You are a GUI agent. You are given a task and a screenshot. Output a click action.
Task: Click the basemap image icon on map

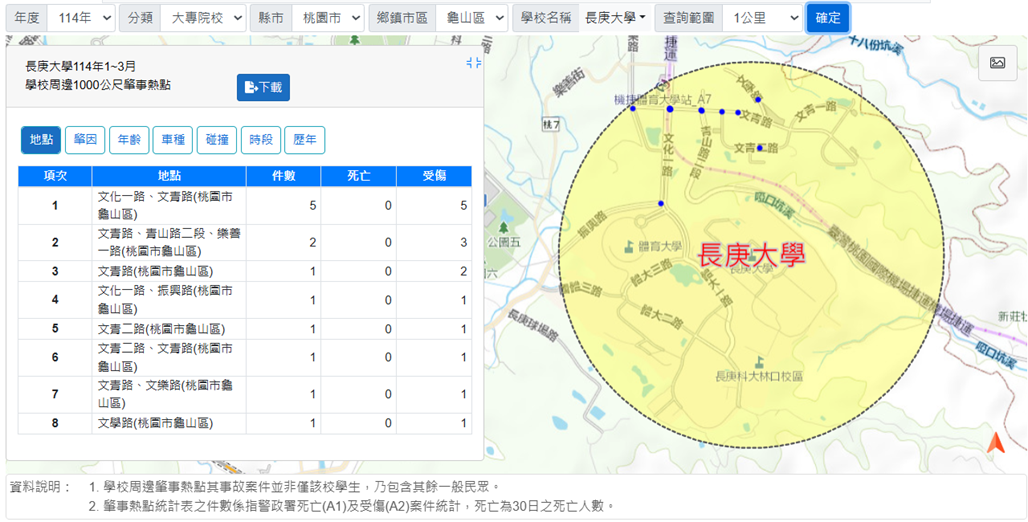point(997,63)
